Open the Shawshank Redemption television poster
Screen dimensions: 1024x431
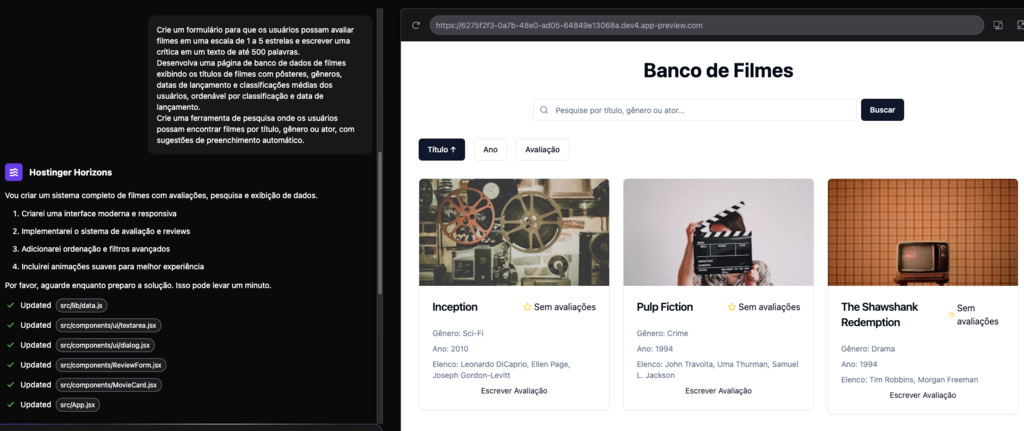(923, 232)
